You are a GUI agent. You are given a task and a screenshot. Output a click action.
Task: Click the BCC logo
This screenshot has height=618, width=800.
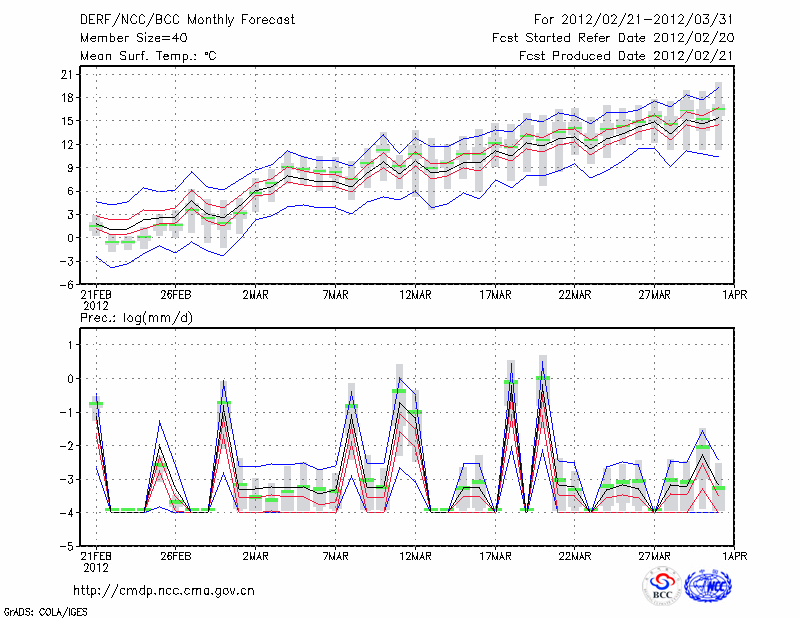point(662,587)
